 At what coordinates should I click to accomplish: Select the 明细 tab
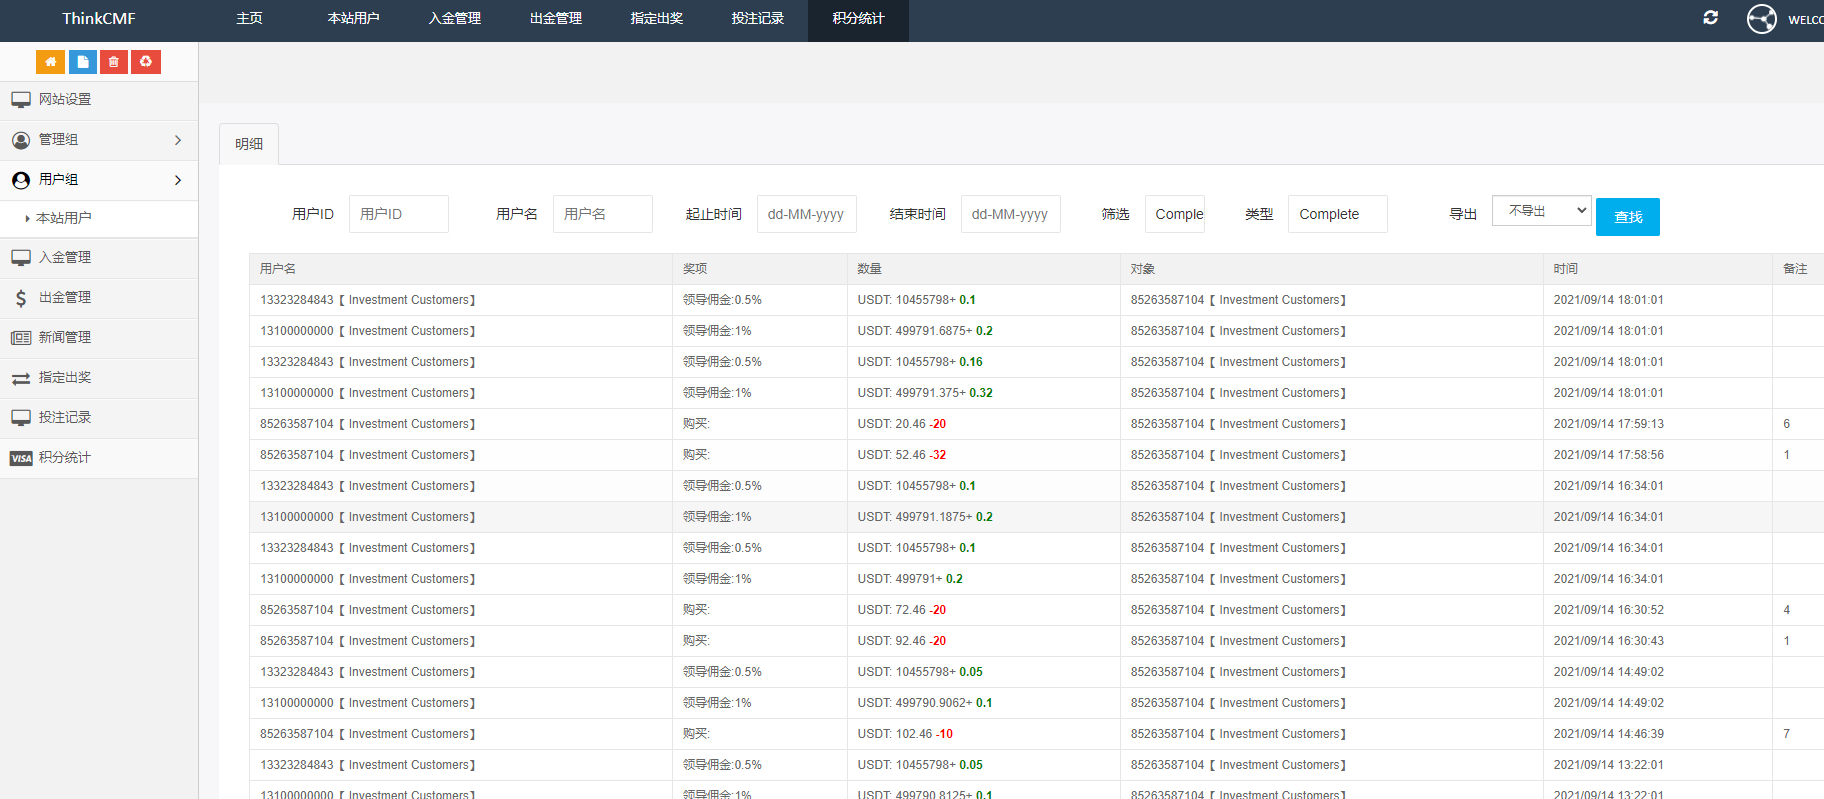249,144
